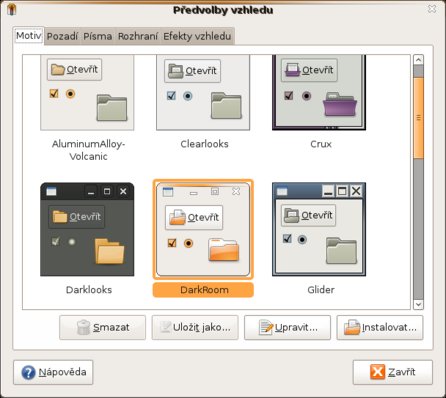446x398 pixels.
Task: Click the window menu icon in title bar
Action: [x=12, y=9]
